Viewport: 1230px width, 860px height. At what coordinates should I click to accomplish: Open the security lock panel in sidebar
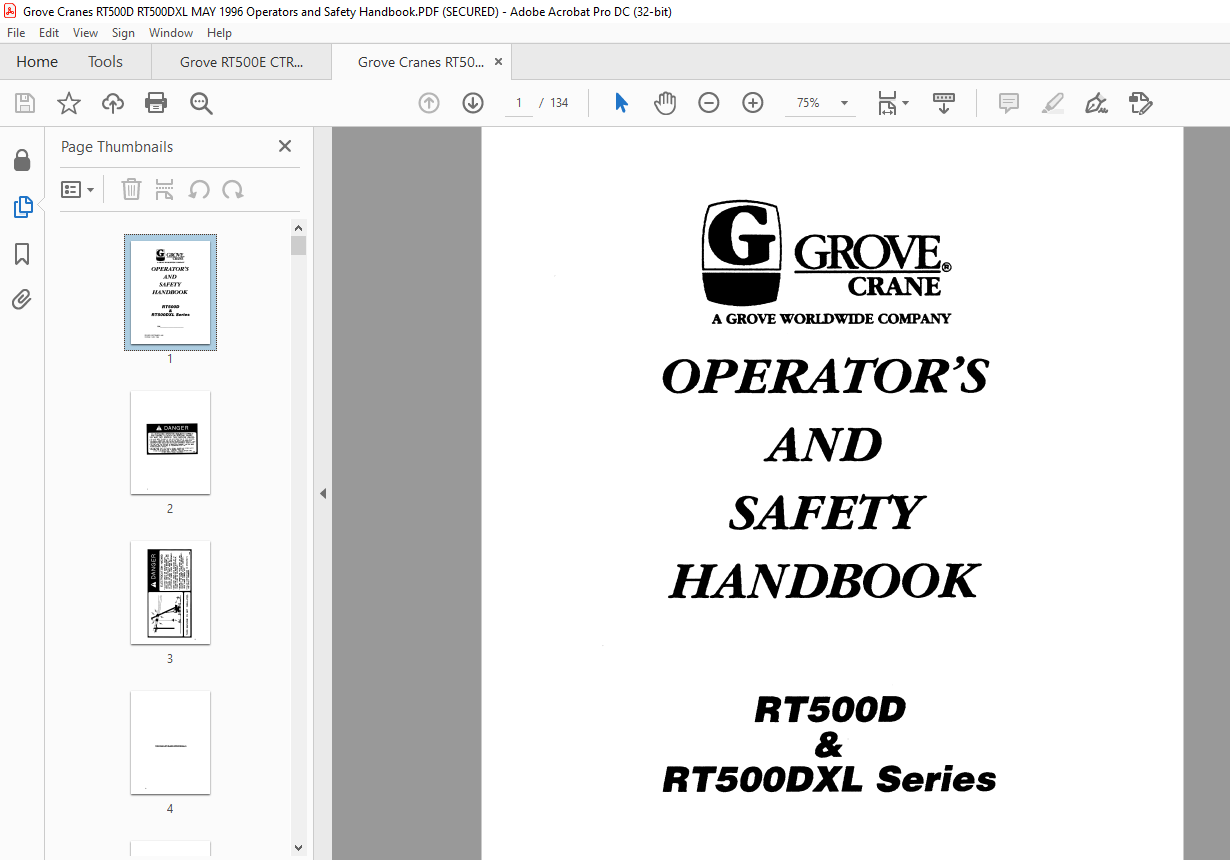[22, 160]
